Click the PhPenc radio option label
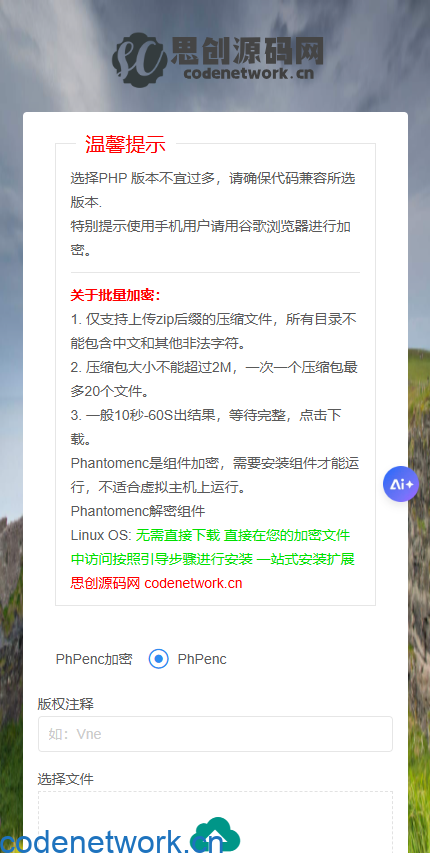The image size is (430, 853). click(x=202, y=659)
